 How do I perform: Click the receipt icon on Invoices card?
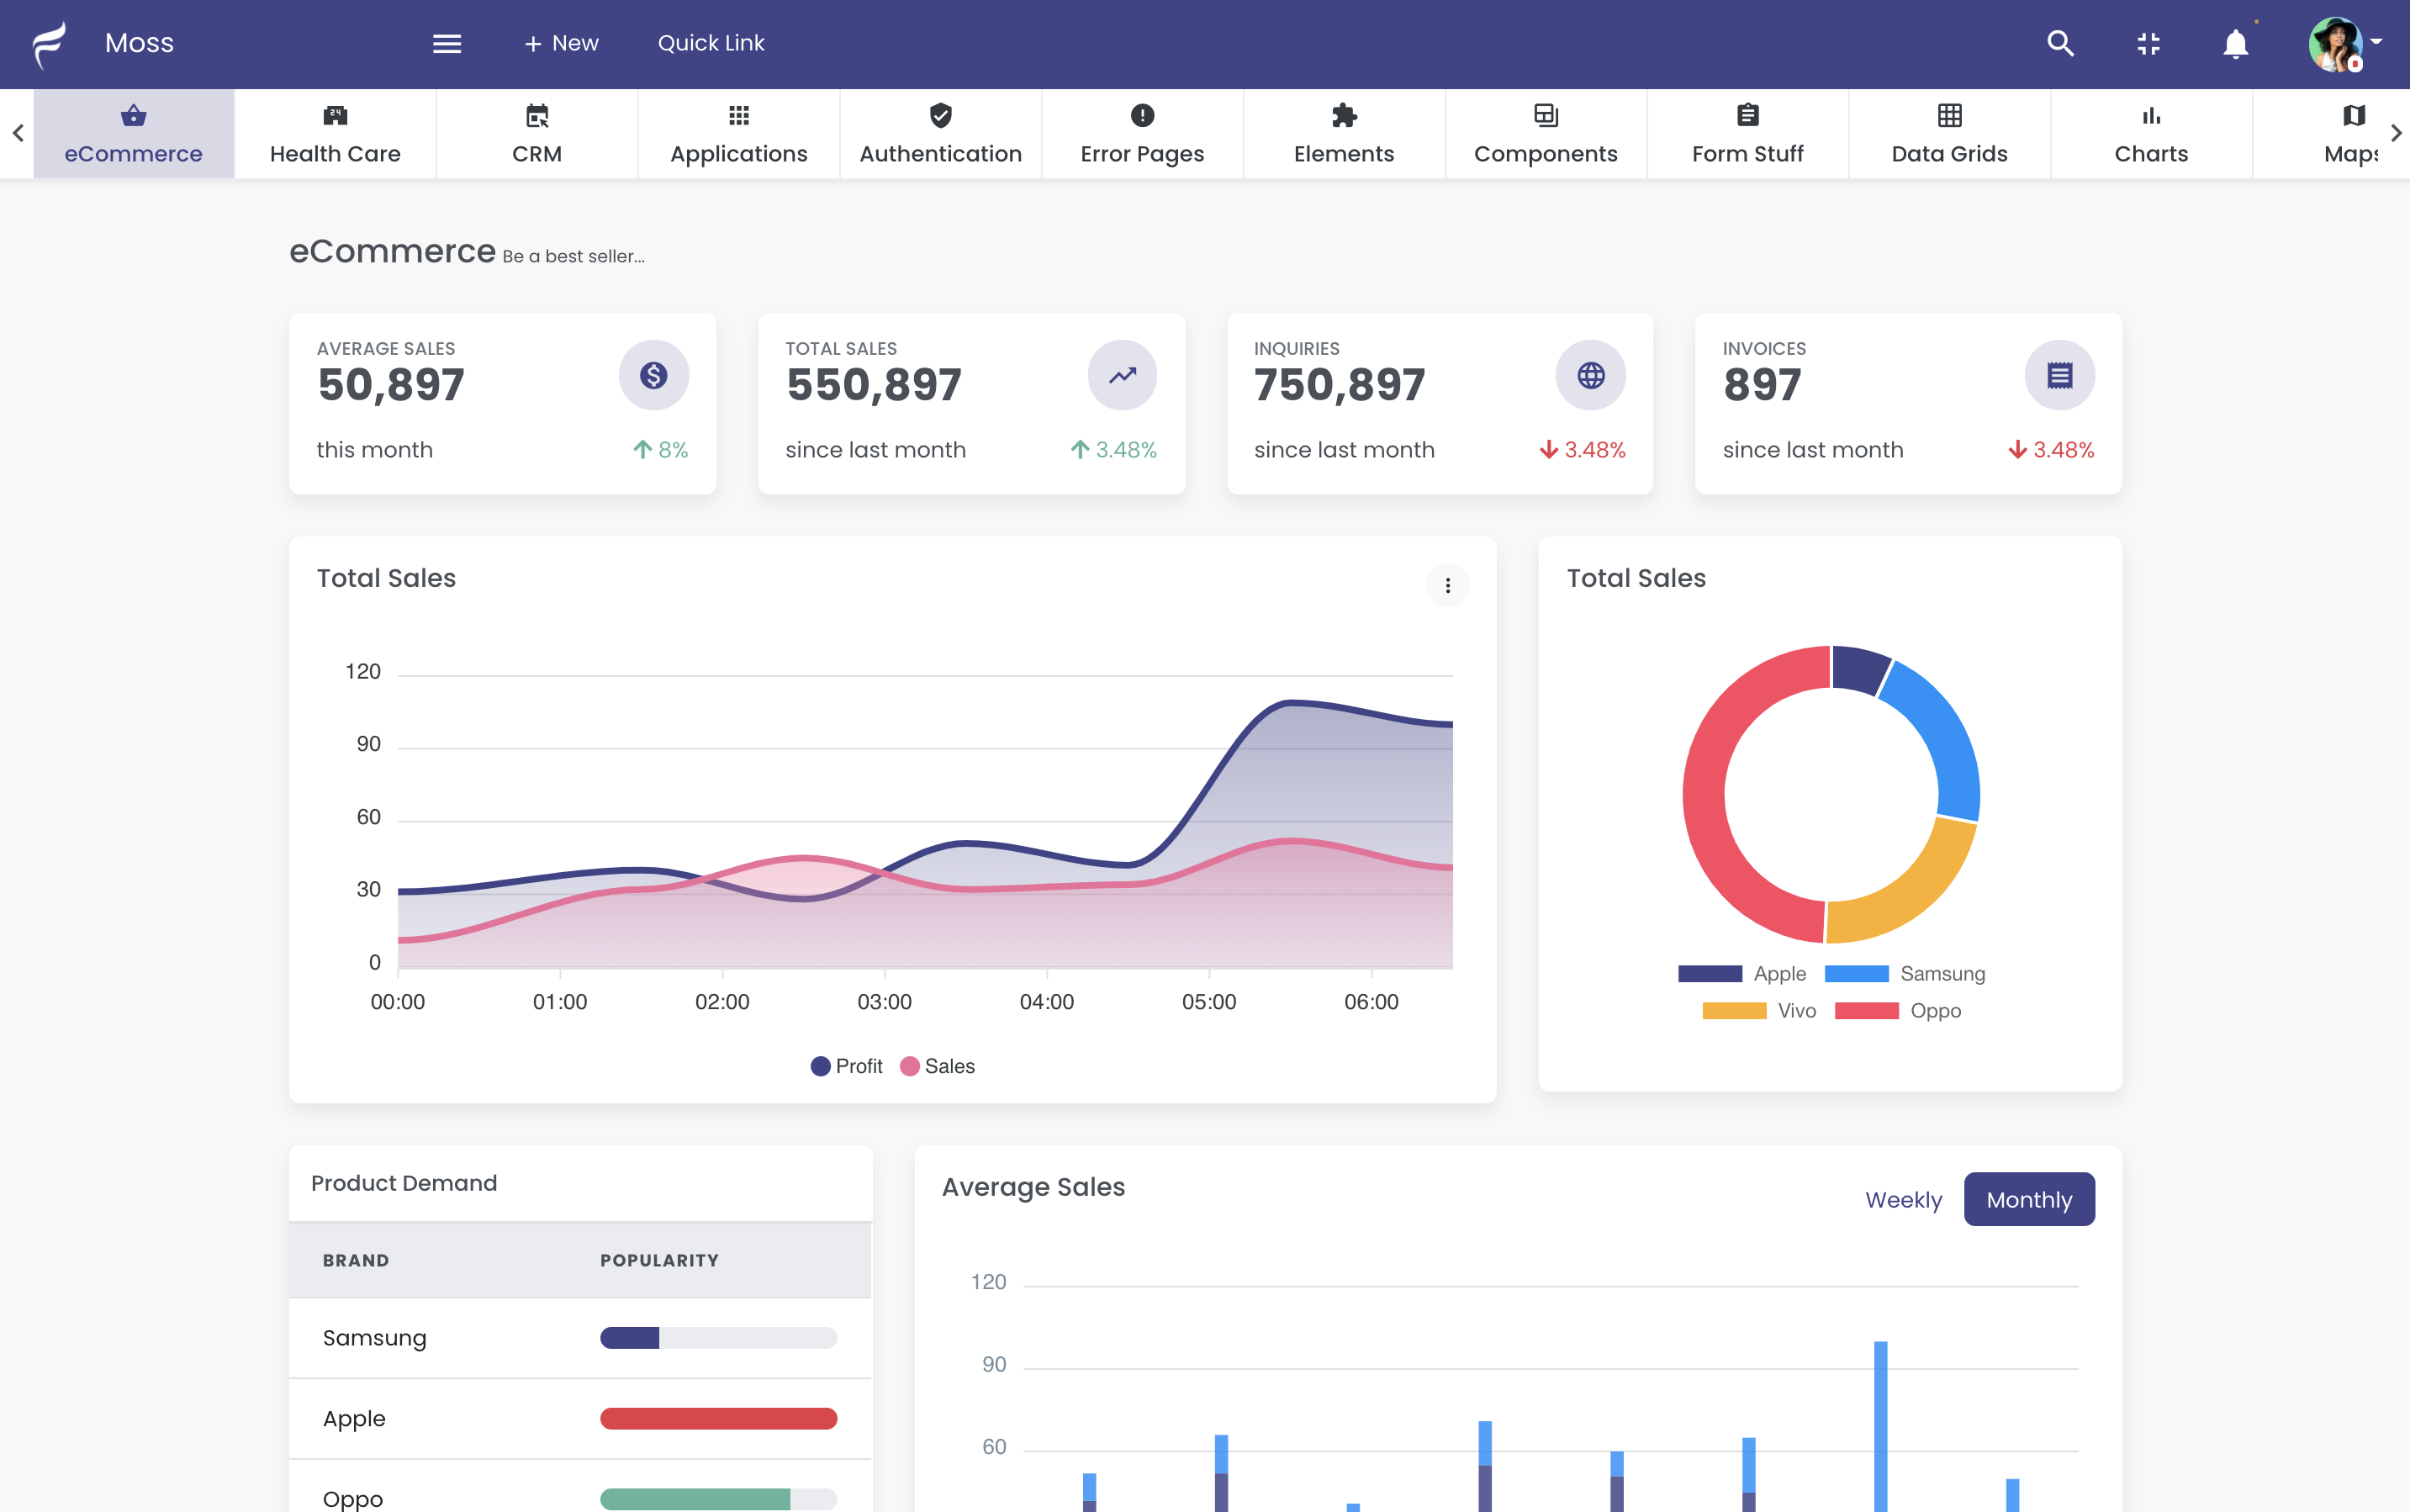click(2059, 375)
